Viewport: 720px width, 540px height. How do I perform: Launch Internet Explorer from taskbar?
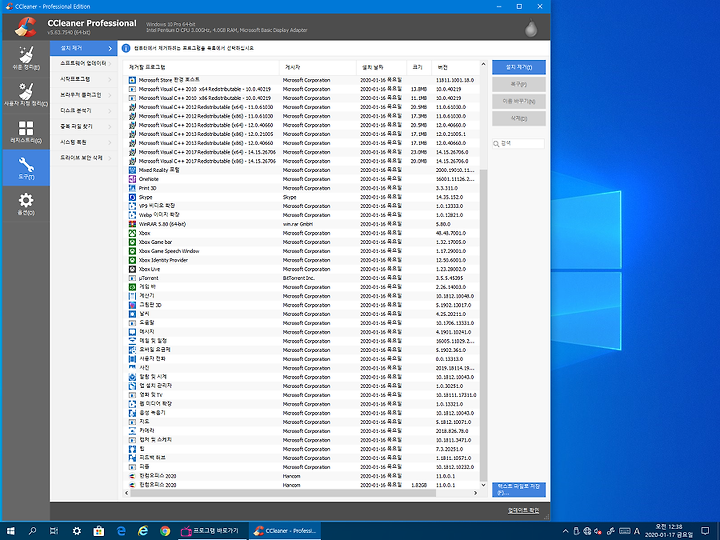(143, 531)
